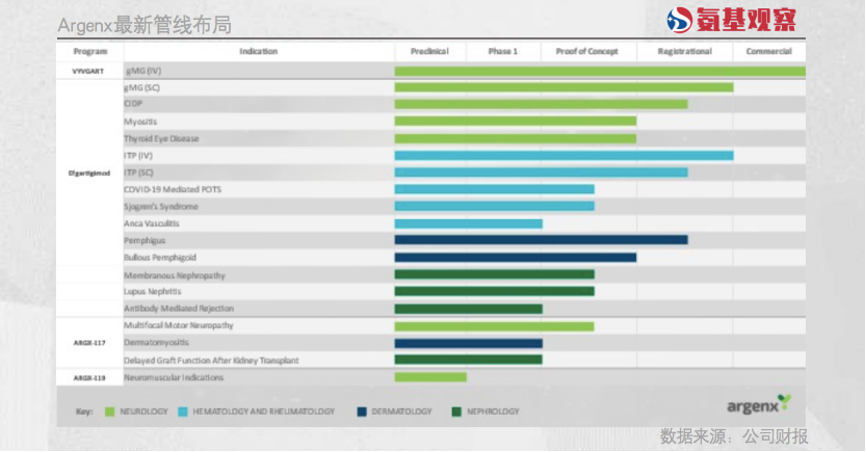Viewport: 866px width, 452px height.
Task: Click the Antibody Mediated Rejection indication text
Action: 179,309
